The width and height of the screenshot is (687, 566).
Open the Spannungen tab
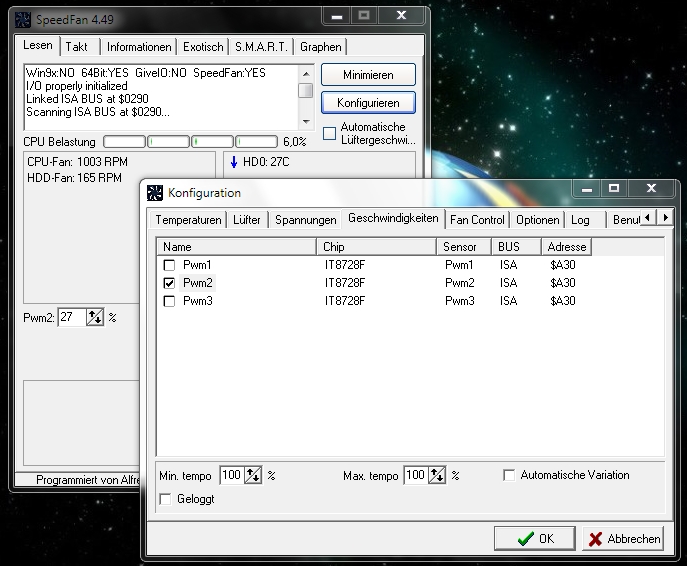(x=305, y=219)
